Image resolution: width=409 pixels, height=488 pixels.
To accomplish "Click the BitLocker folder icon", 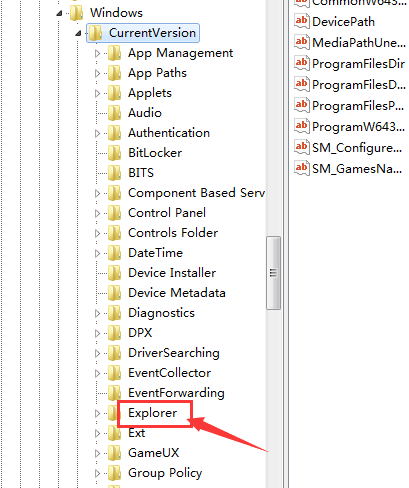I will point(115,153).
